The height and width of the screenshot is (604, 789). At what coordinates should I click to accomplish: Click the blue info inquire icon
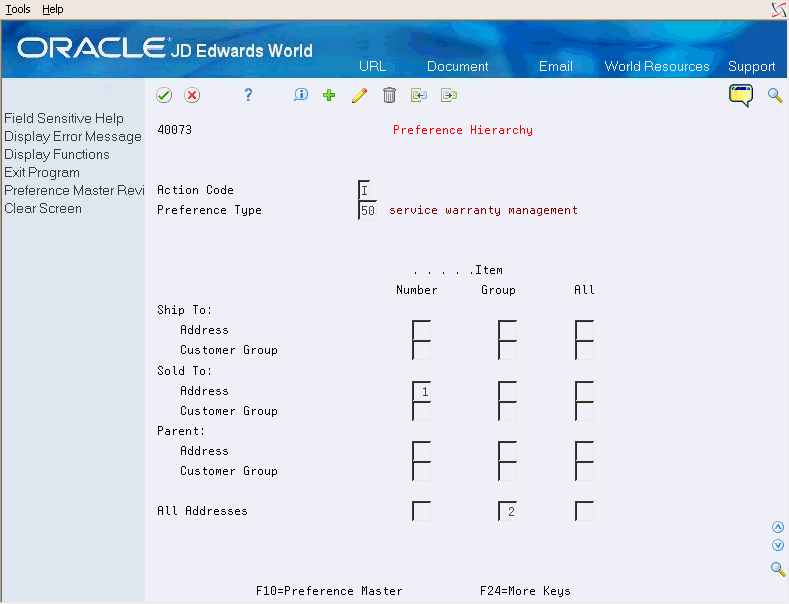click(301, 95)
